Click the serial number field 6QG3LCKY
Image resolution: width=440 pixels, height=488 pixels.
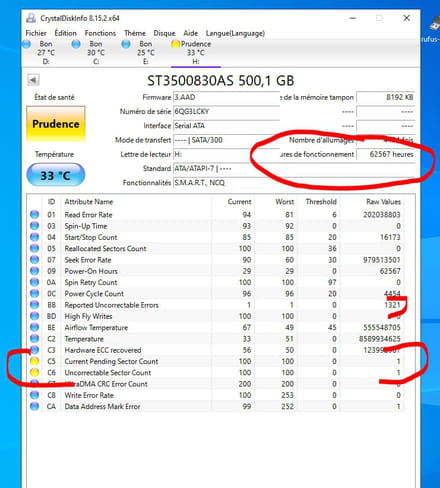[x=226, y=111]
